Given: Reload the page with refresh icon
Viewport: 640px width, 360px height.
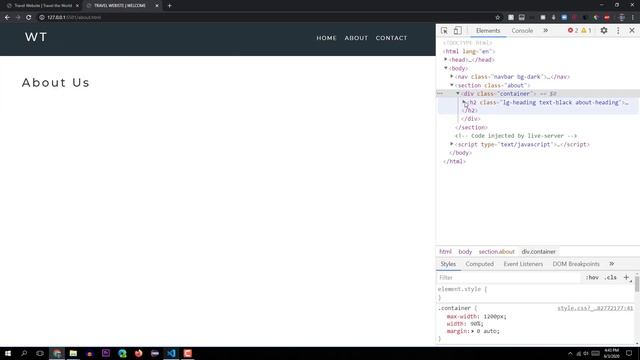Looking at the screenshot, I should (29, 18).
